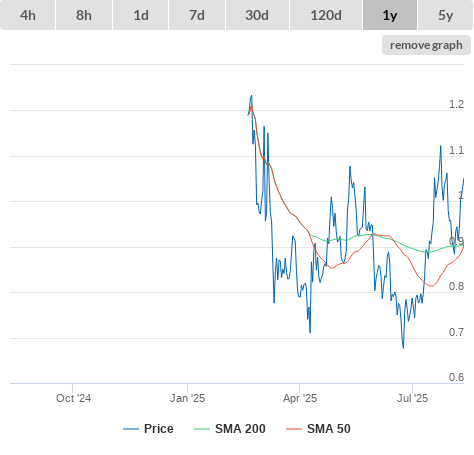Select the 8h time range
This screenshot has height=455, width=474.
pyautogui.click(x=84, y=15)
